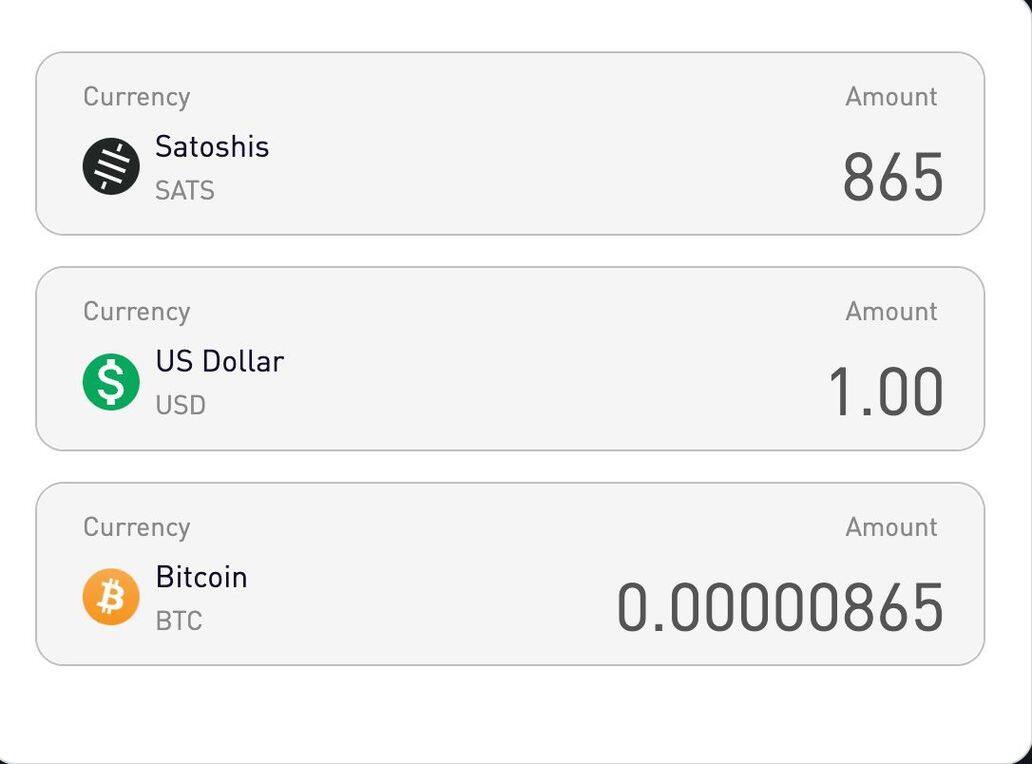Click the Satoshis currency icon
The height and width of the screenshot is (764, 1032).
pos(111,166)
